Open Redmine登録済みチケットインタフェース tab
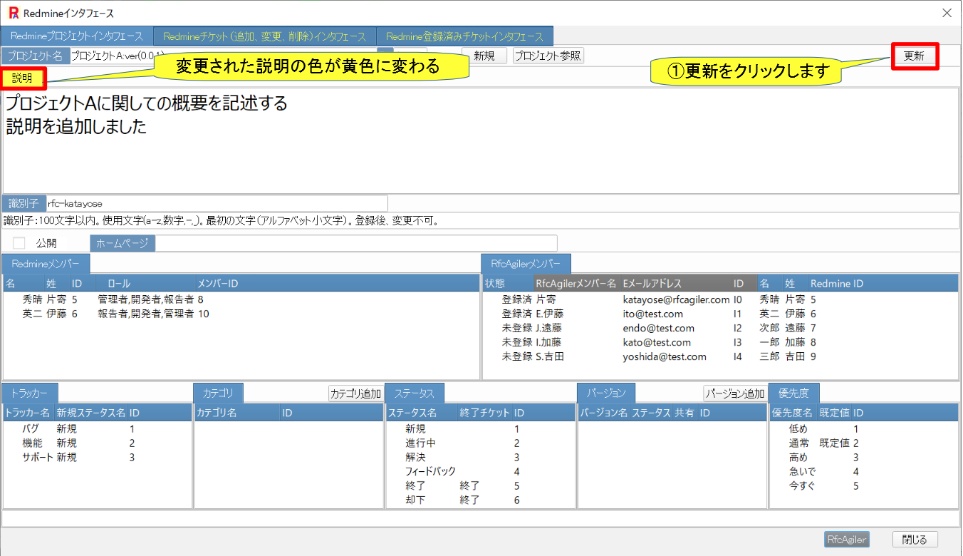 (x=465, y=36)
